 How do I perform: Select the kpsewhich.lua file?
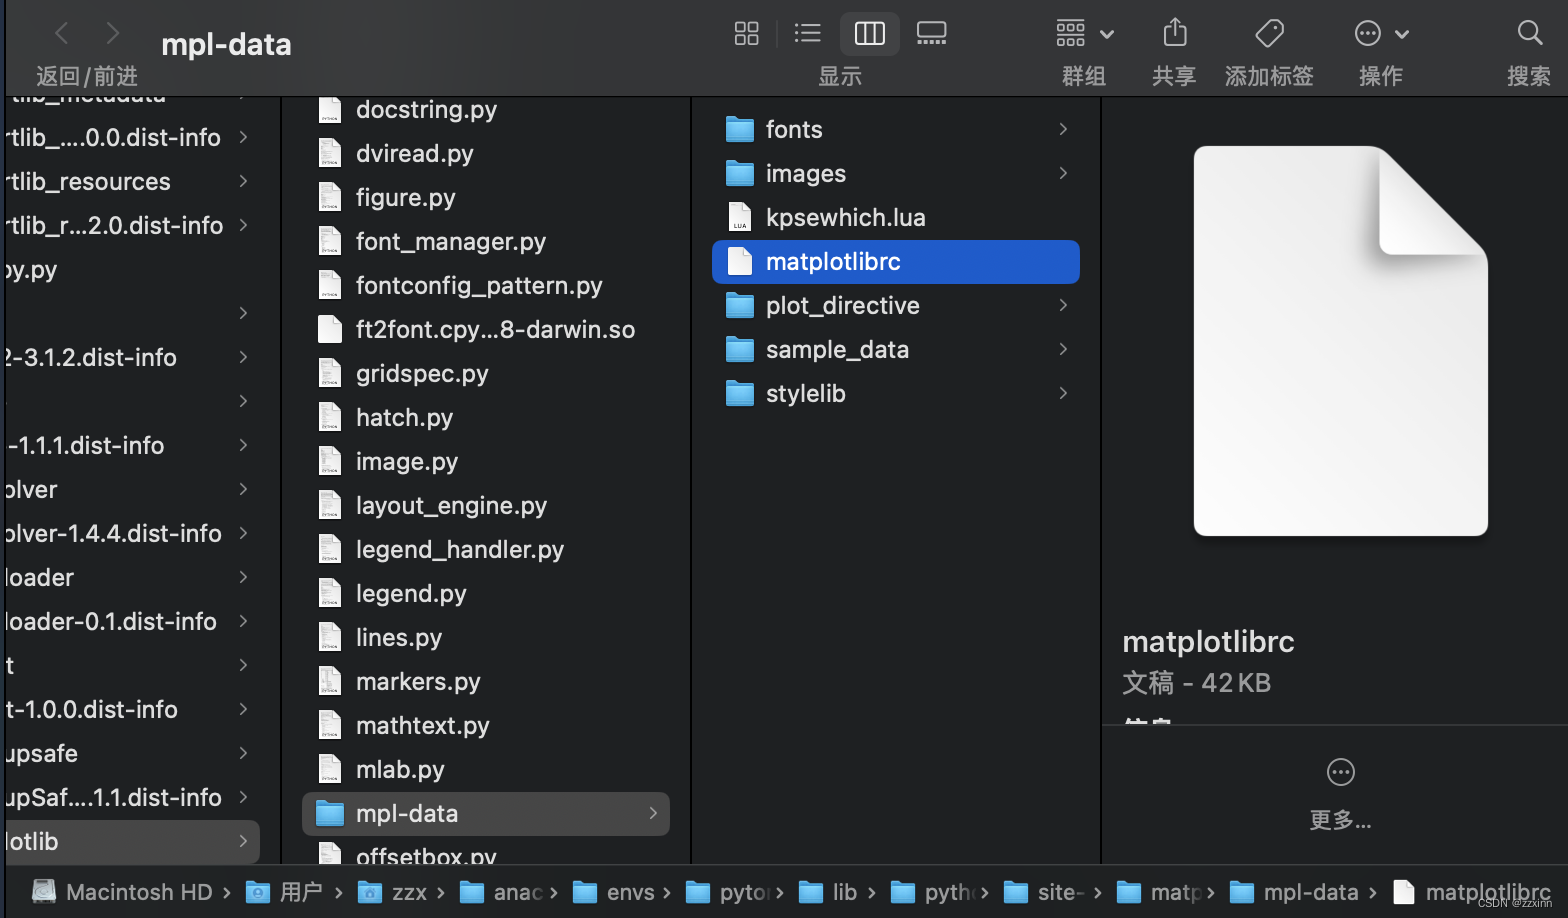(x=896, y=218)
